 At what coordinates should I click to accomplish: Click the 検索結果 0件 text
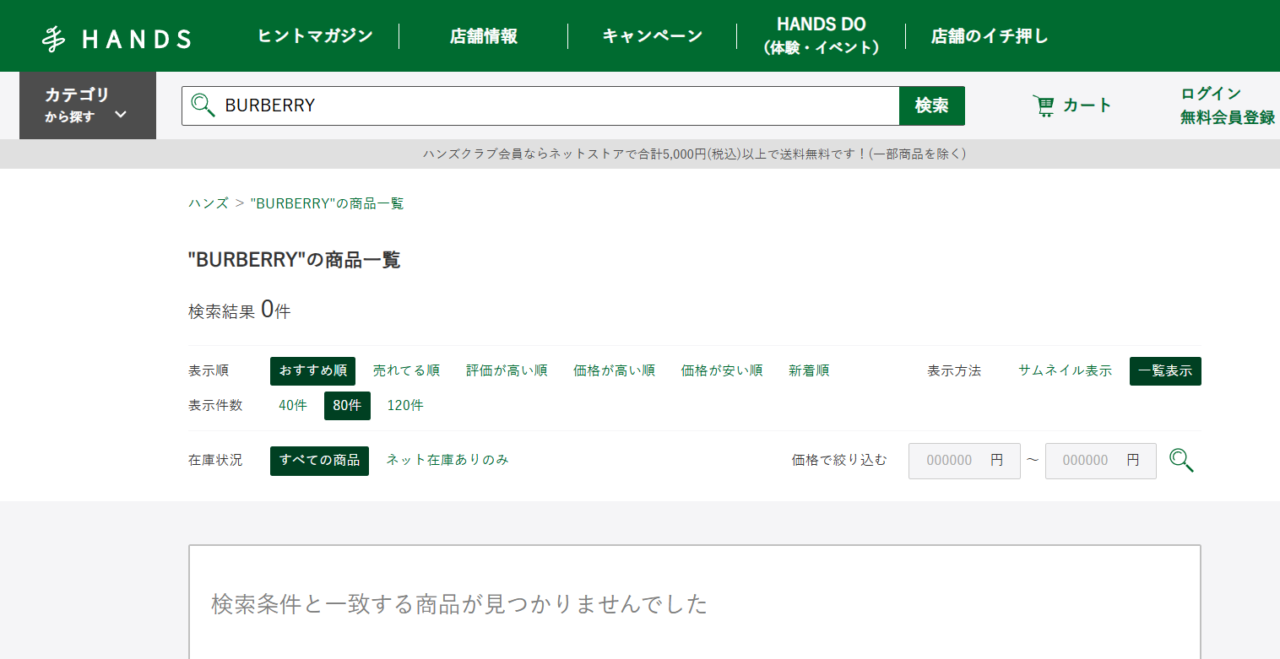coord(239,311)
